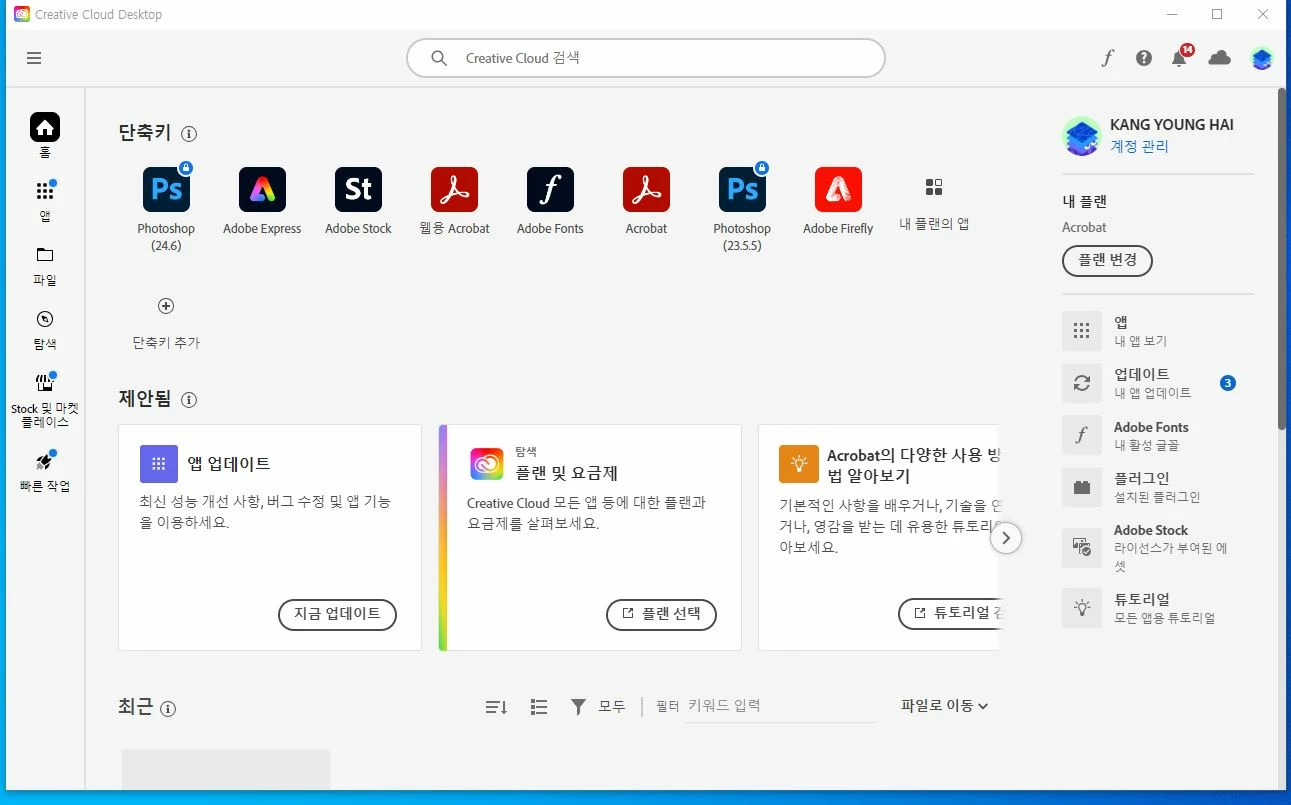Open Quick actions (빠른 작업) in sidebar

coord(45,471)
